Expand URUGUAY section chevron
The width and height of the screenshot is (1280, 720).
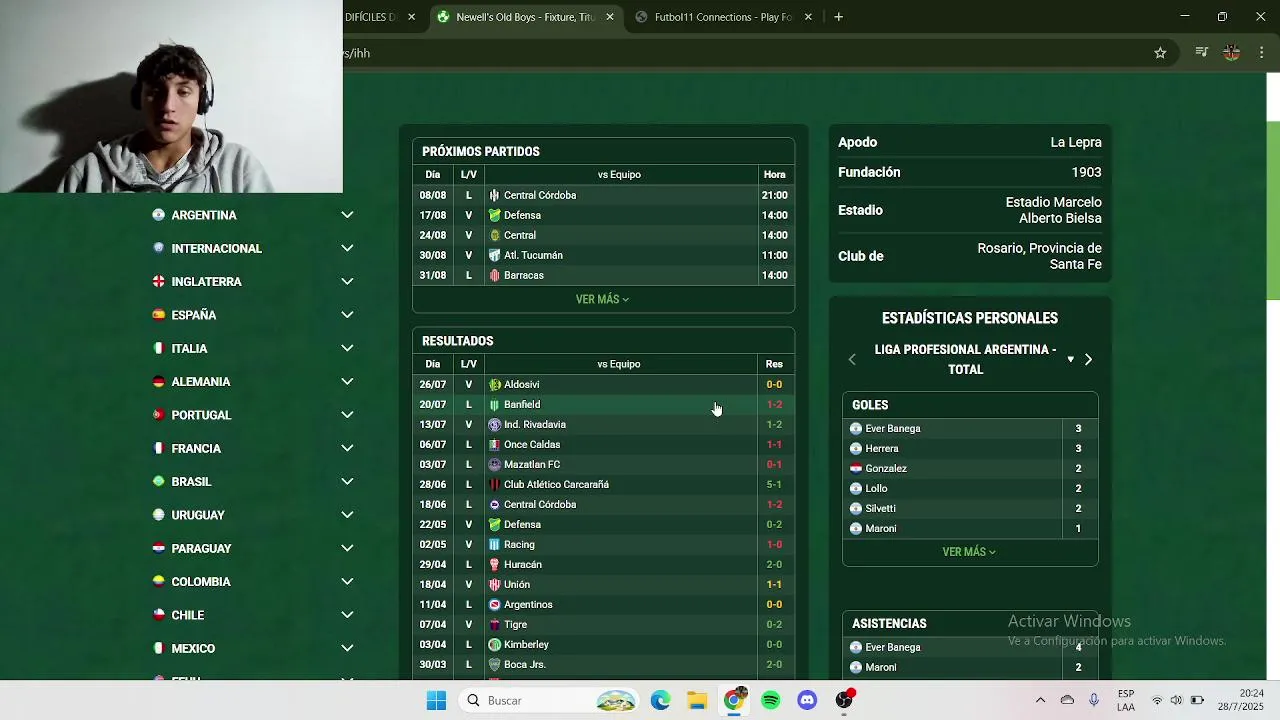[347, 515]
